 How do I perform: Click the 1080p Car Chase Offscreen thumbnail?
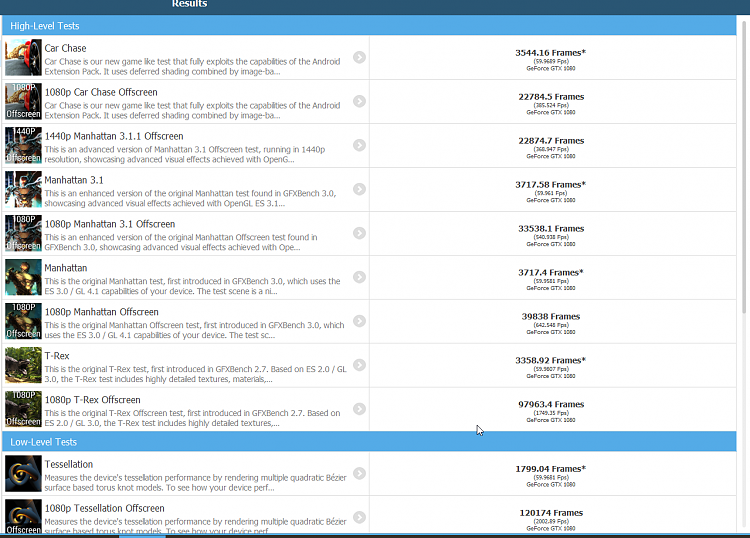point(23,101)
